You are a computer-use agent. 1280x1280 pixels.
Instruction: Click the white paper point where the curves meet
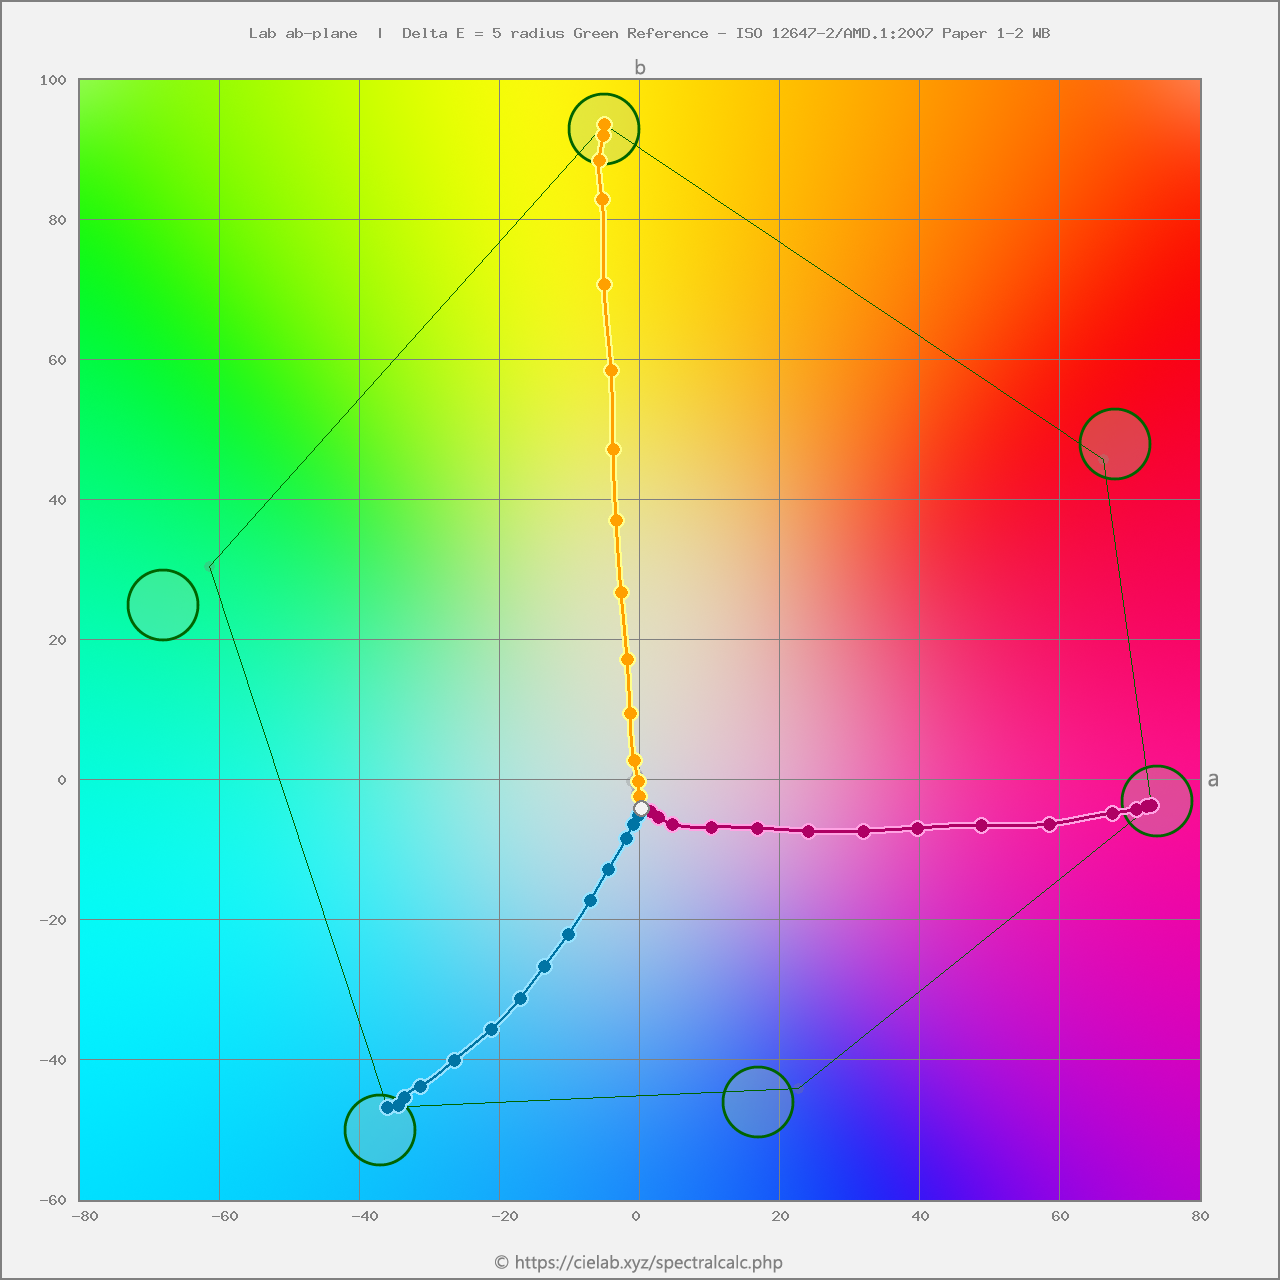pyautogui.click(x=641, y=808)
